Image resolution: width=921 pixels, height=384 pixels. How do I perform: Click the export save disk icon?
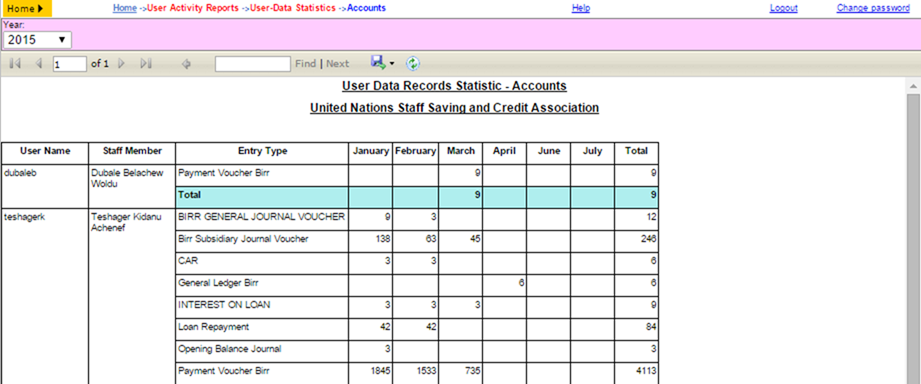(378, 62)
